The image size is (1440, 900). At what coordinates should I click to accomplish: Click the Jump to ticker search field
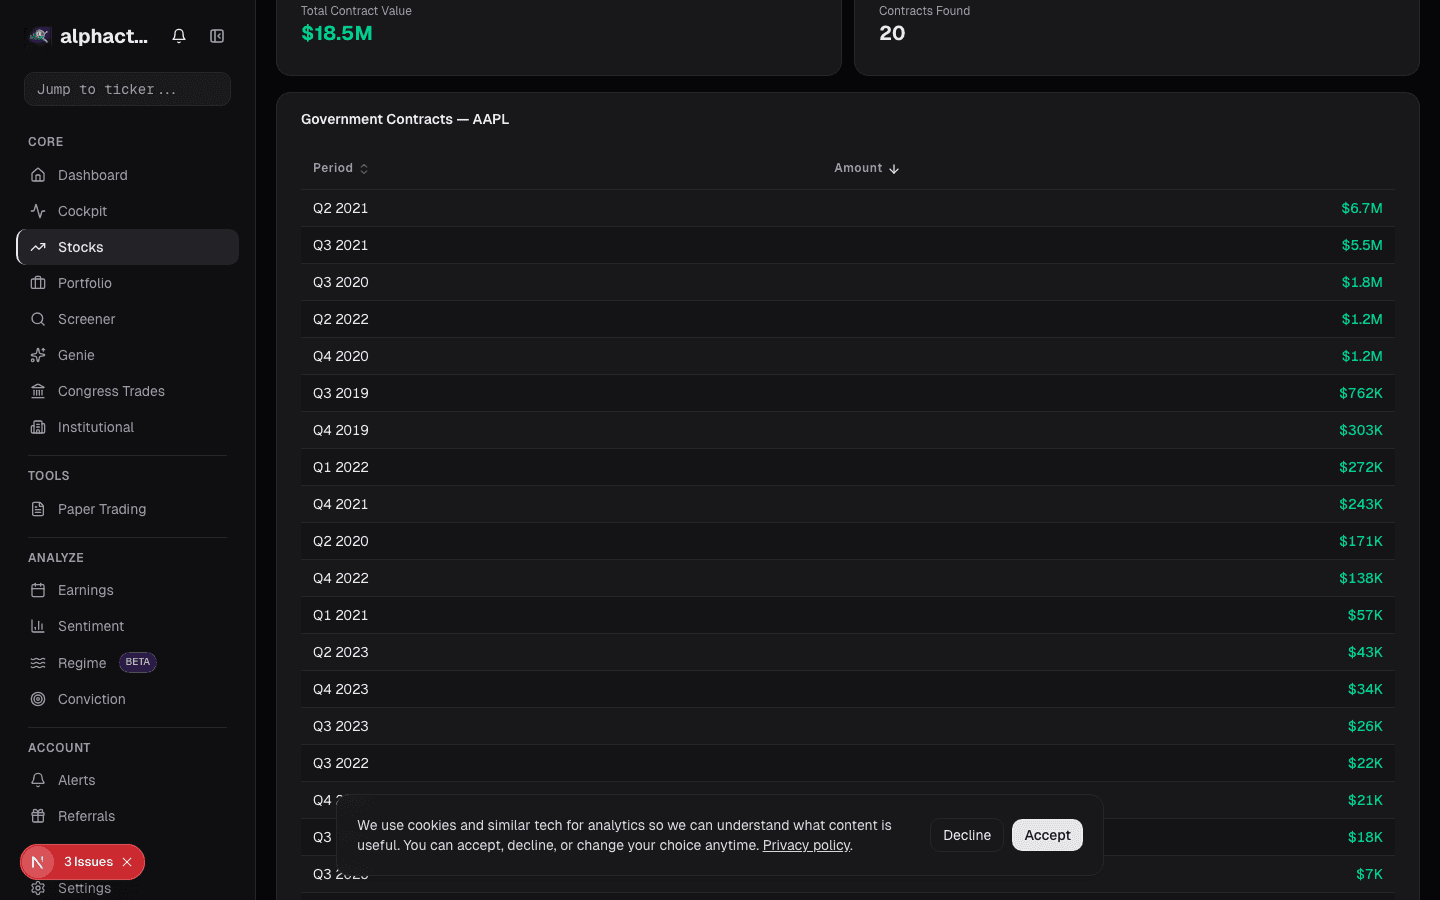[x=127, y=89]
